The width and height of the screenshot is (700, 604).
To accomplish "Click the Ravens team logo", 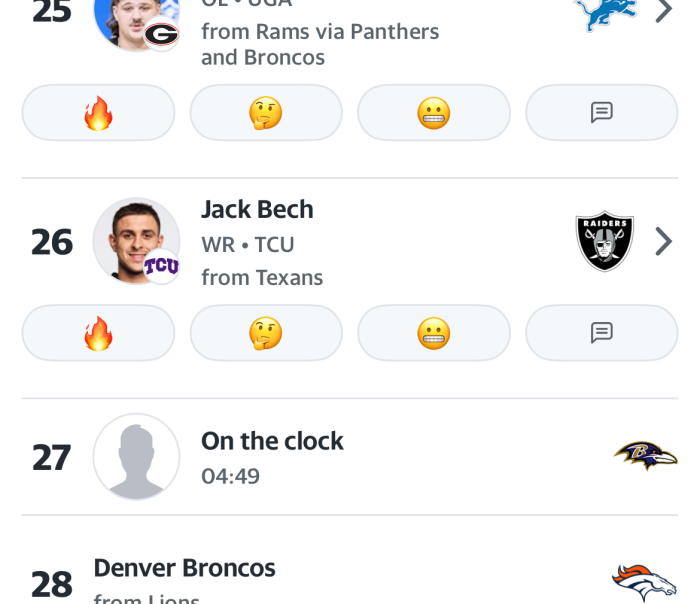I will [645, 456].
